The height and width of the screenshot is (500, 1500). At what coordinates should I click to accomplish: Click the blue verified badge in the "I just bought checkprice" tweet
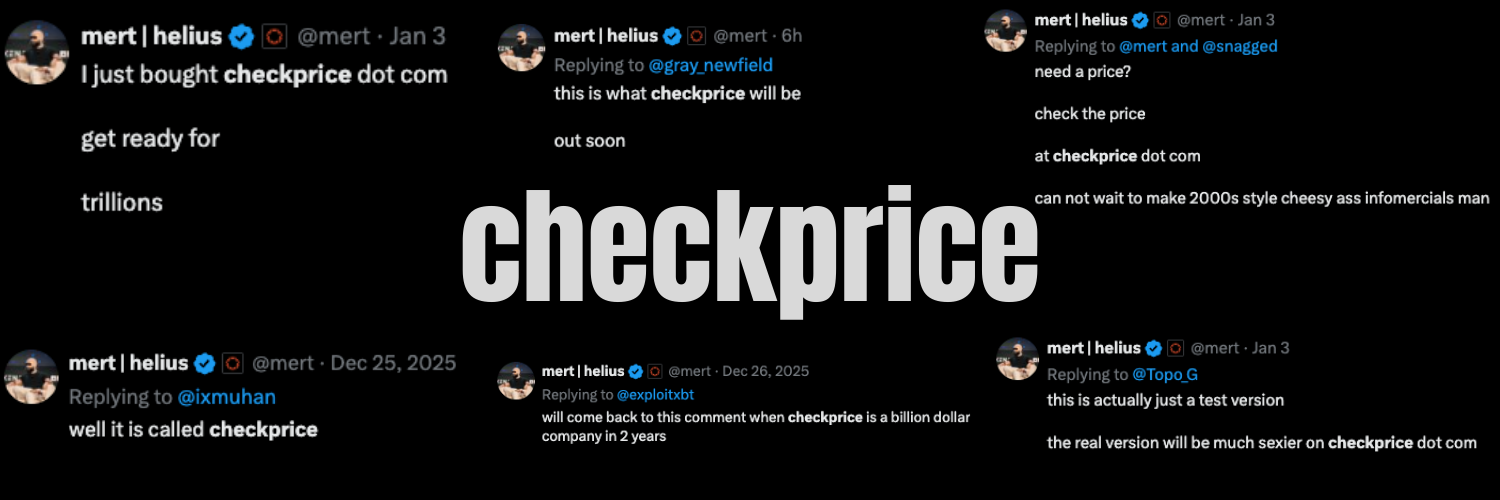241,37
